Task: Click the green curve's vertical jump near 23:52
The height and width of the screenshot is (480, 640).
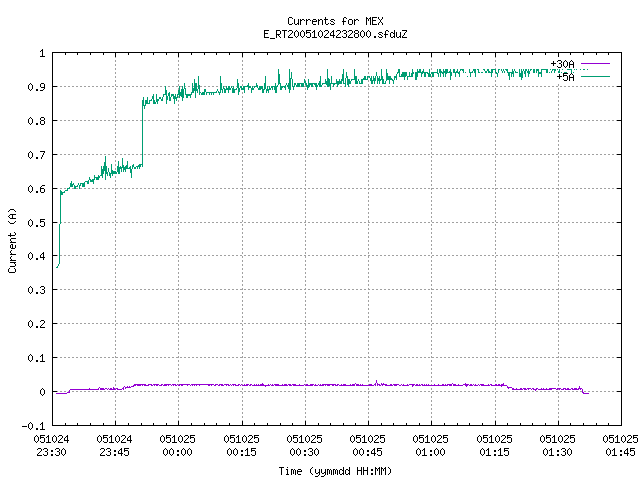Action: pyautogui.click(x=142, y=133)
